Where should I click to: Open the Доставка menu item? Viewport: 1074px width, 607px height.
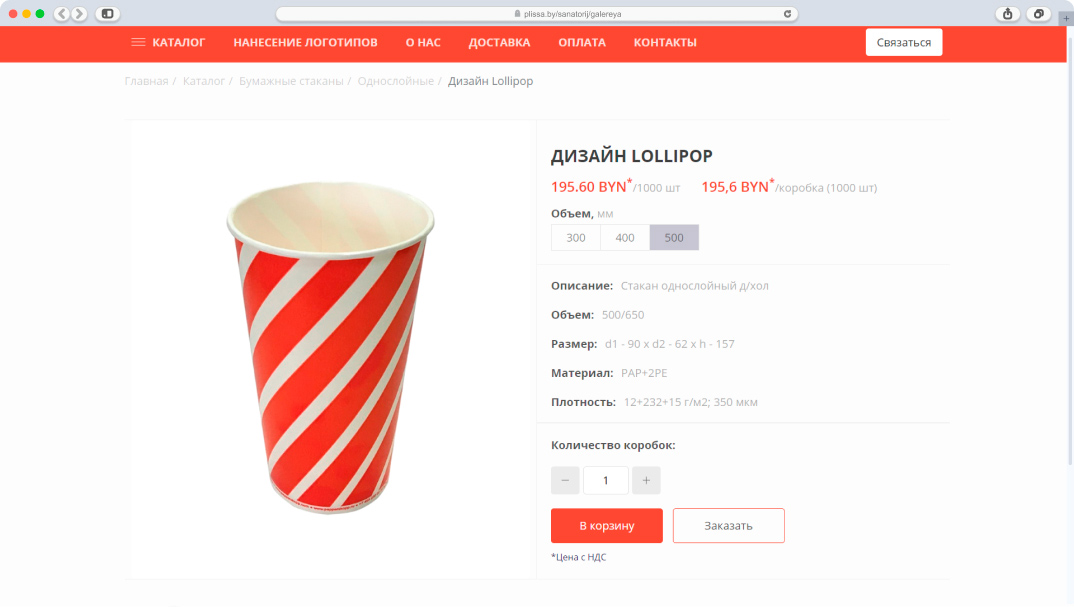tap(499, 42)
